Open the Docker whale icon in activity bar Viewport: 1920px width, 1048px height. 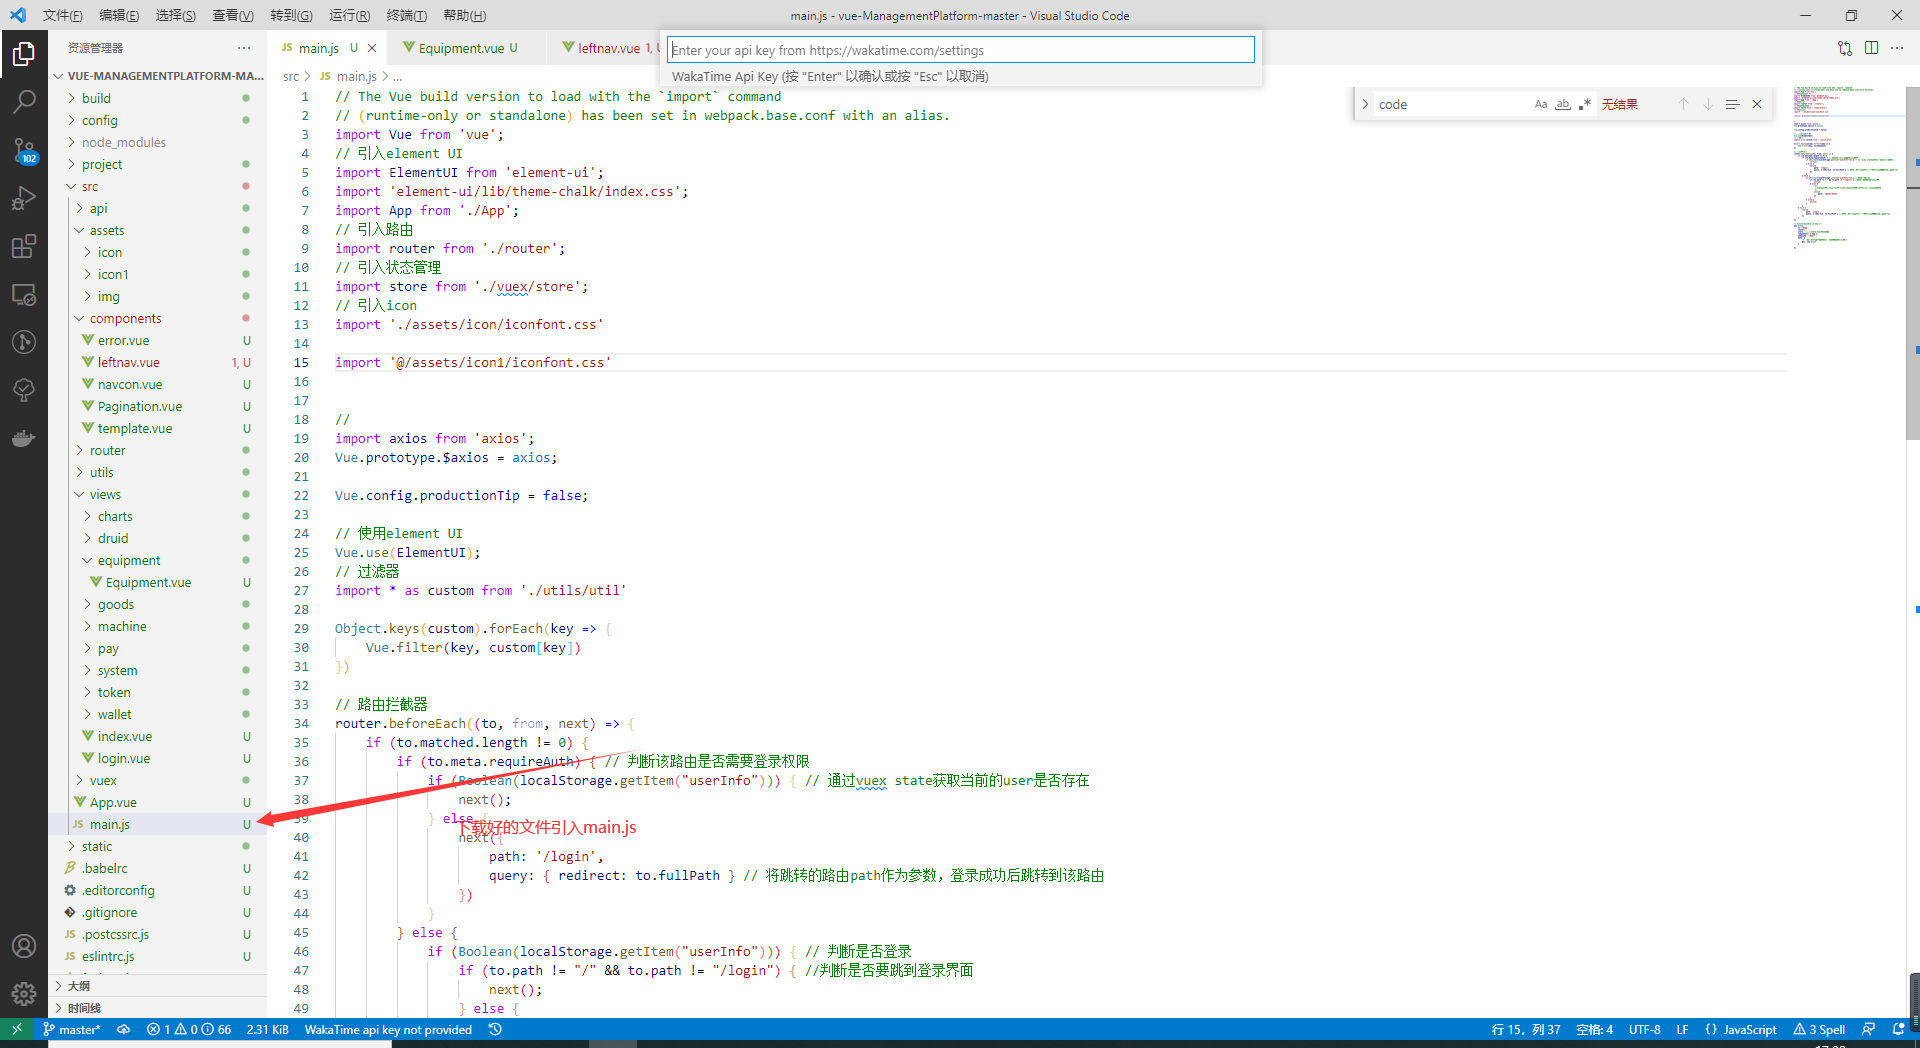tap(24, 438)
